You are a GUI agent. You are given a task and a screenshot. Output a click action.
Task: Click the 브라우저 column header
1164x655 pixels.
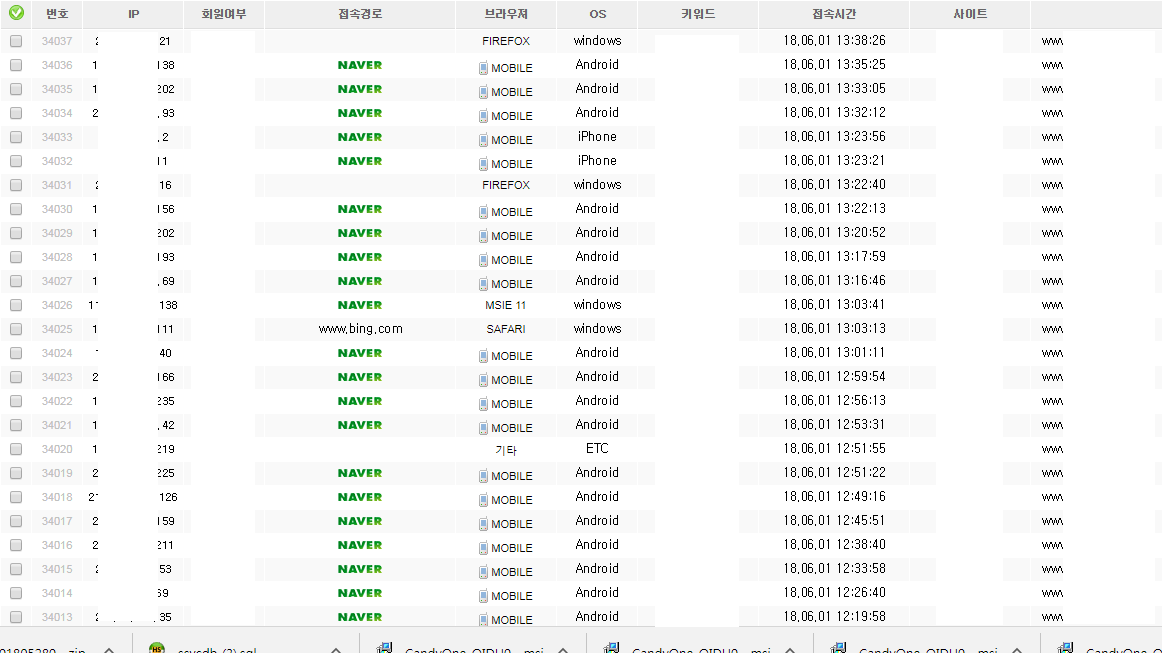[x=506, y=14]
